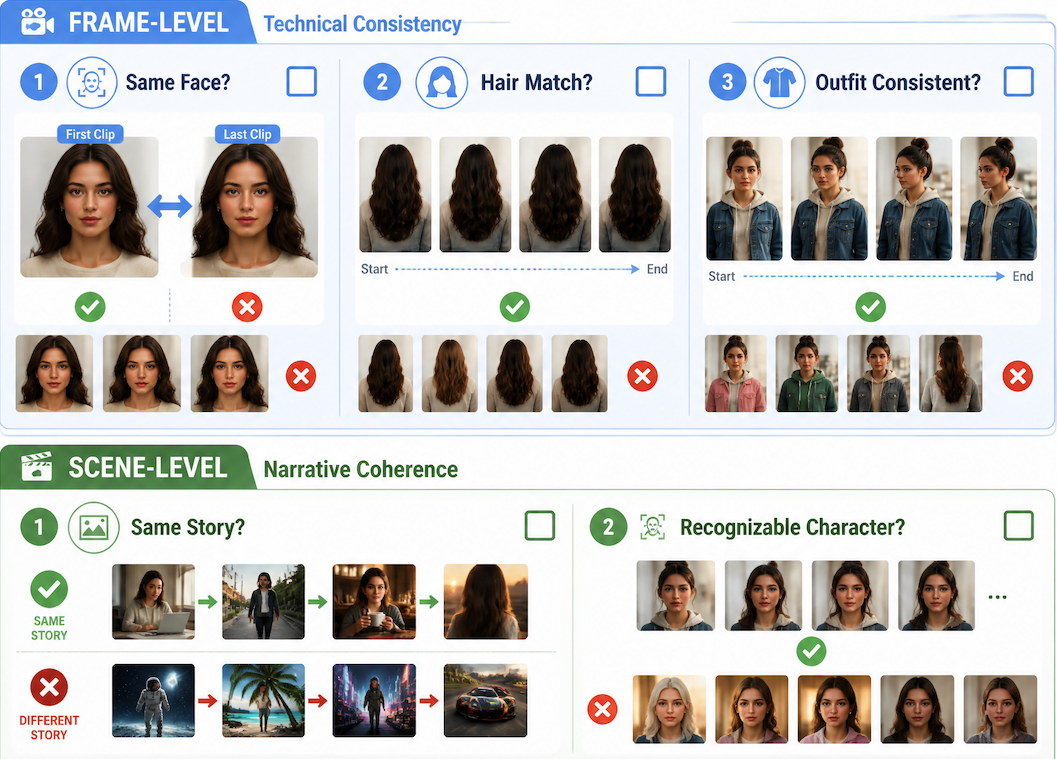Click the blue number 3 badge by Outfit Consistent?
Viewport: 1057px width, 759px height.
[x=727, y=82]
